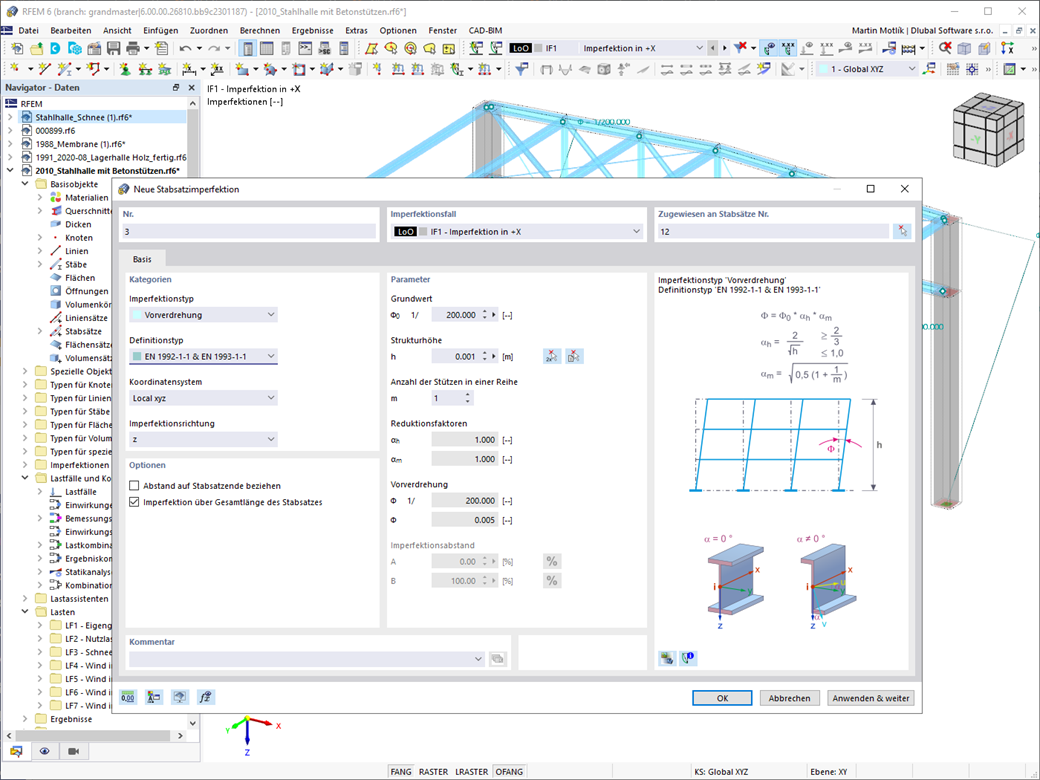Open the Imperfektionsfall dropdown
Screen dimensions: 1040x780
pos(517,231)
